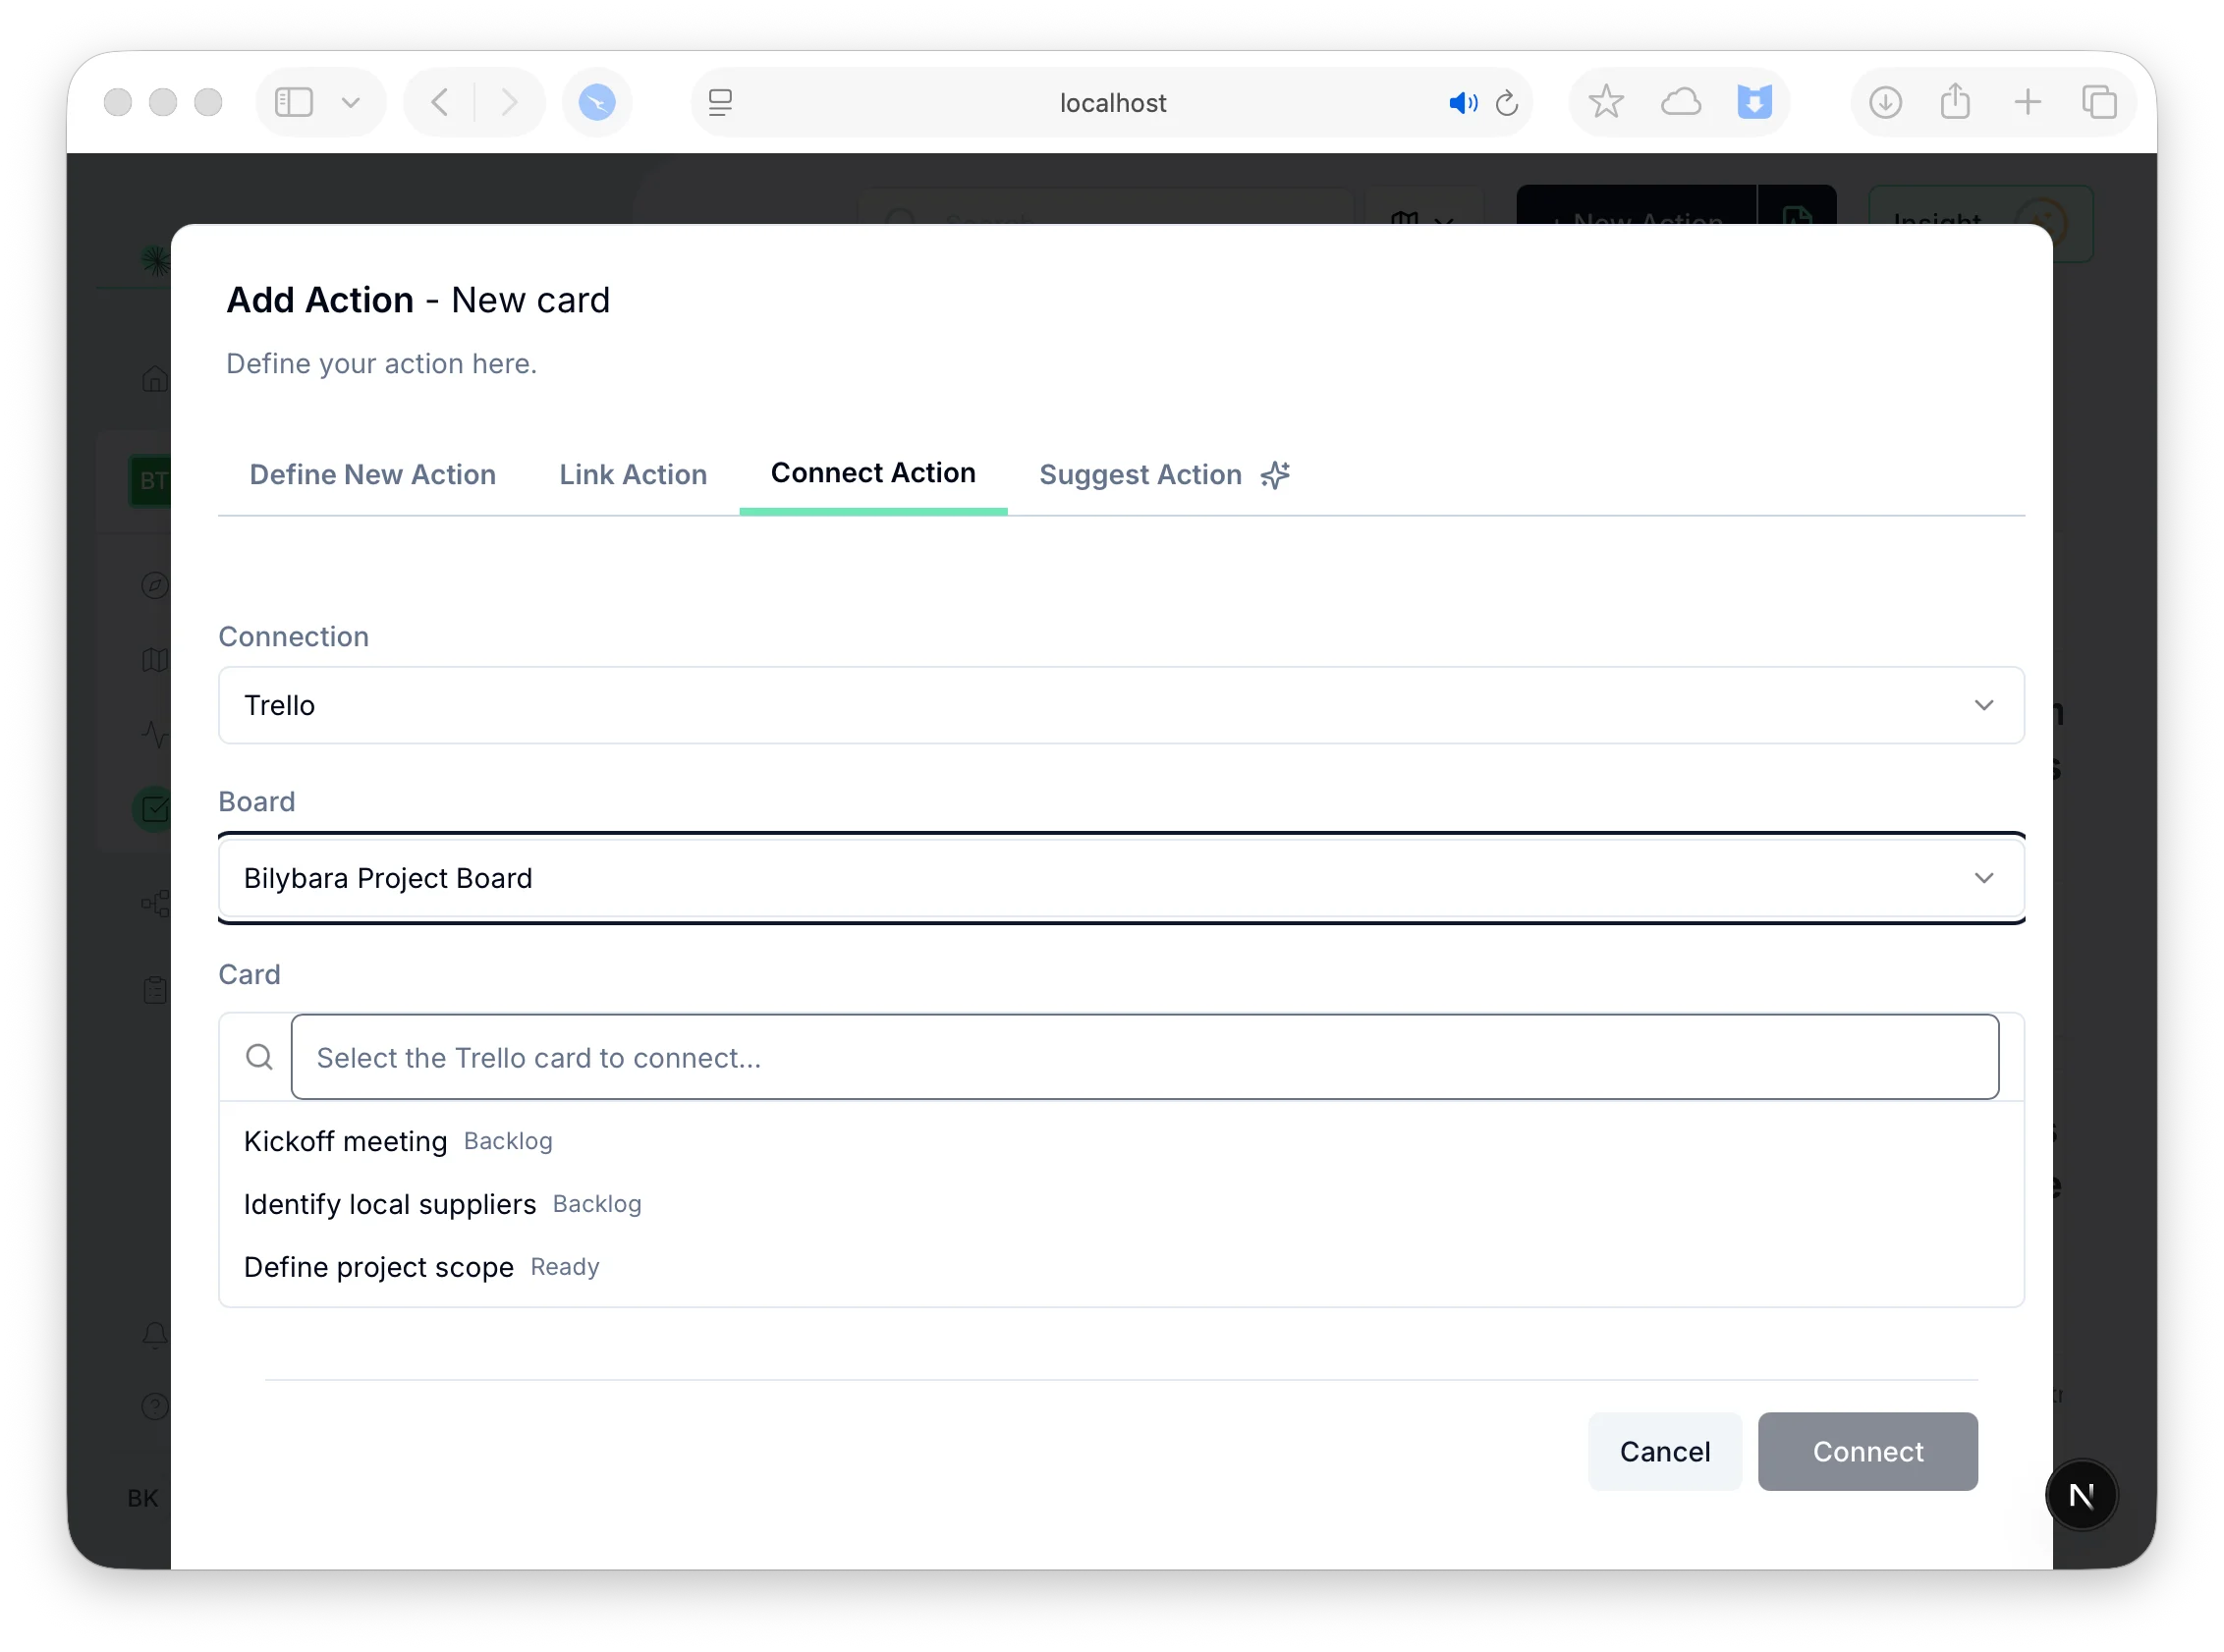This screenshot has height=1652, width=2224.
Task: Click the blue compass extension icon
Action: (x=597, y=102)
